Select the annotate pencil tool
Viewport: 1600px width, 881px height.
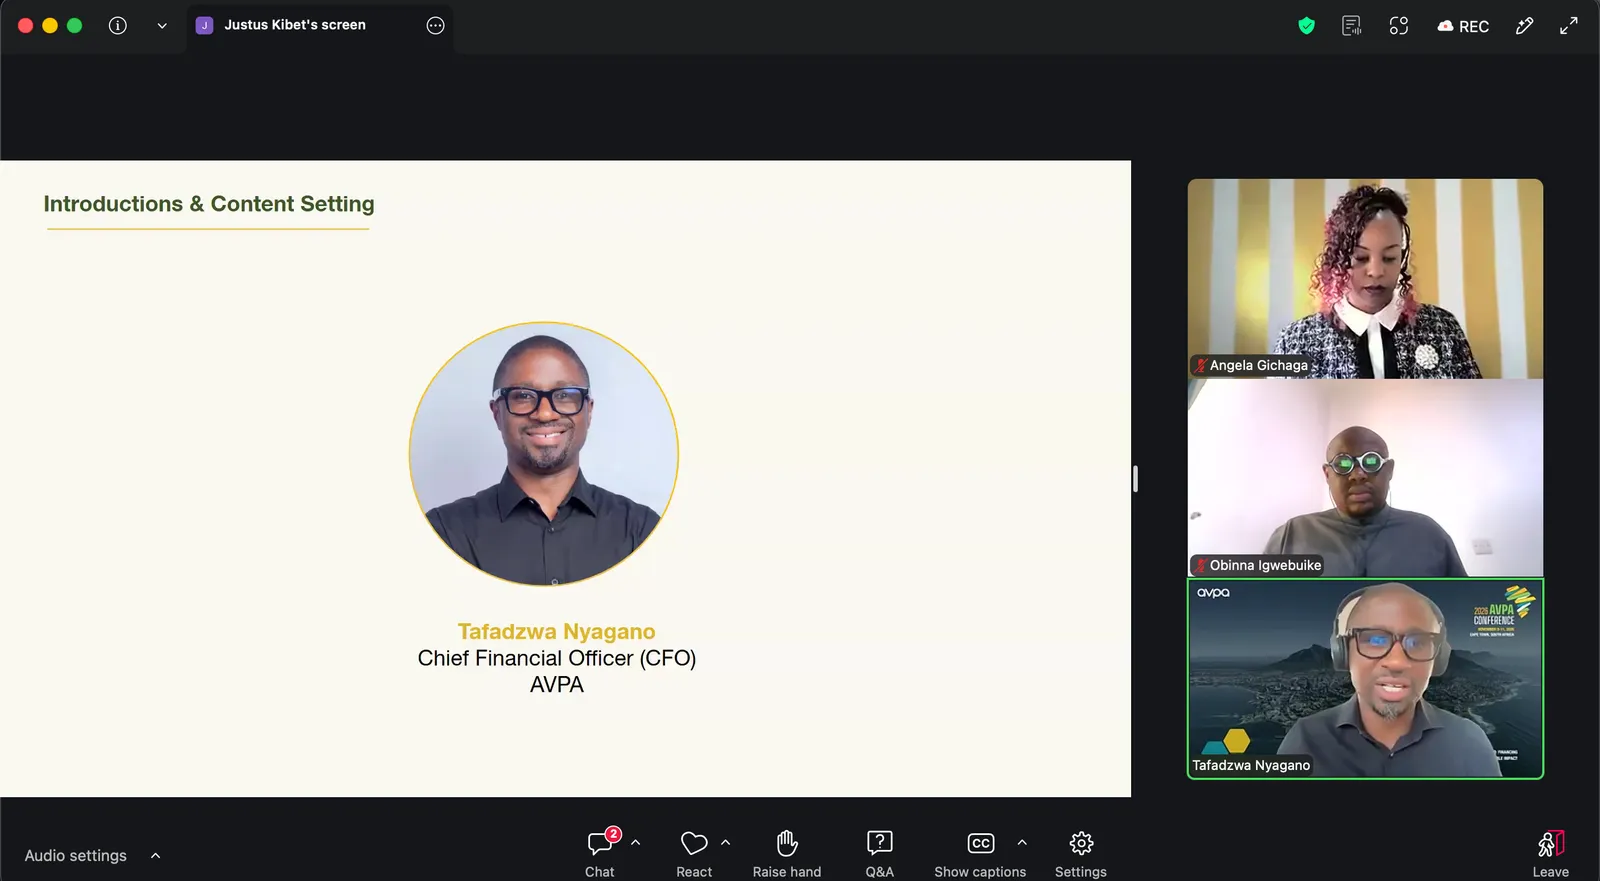click(x=1524, y=26)
